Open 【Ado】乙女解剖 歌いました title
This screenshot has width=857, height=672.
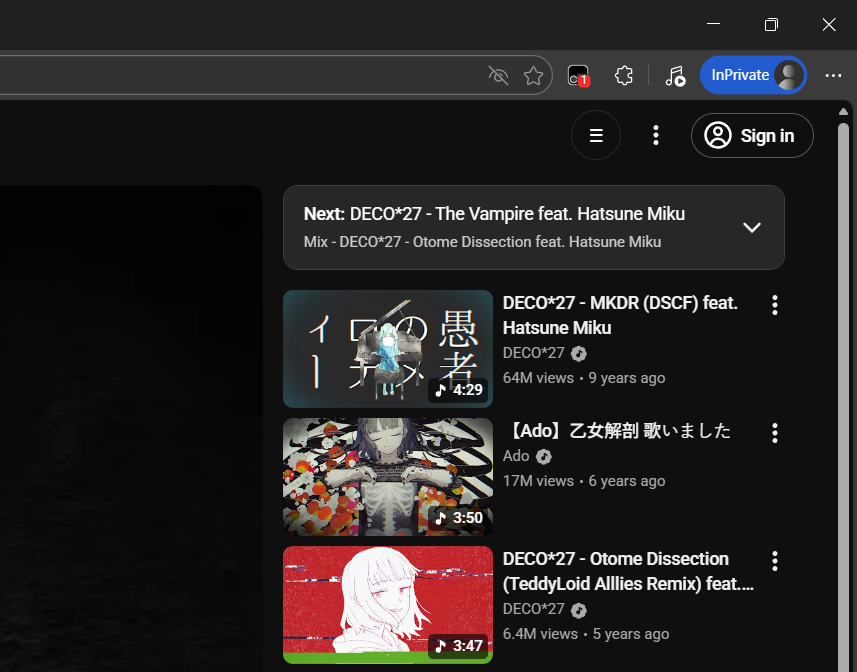617,431
